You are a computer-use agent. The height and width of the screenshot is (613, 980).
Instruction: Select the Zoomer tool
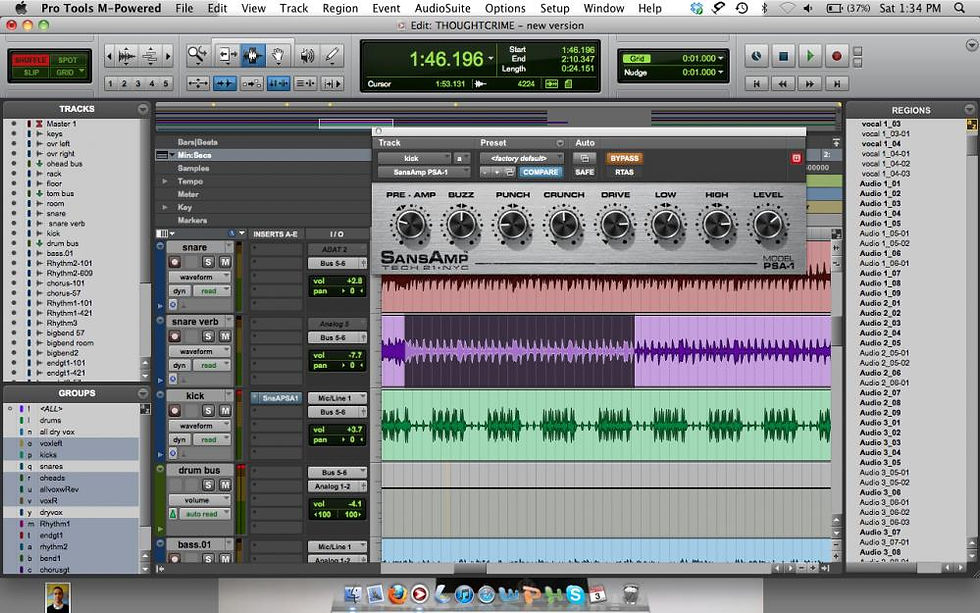click(x=198, y=56)
